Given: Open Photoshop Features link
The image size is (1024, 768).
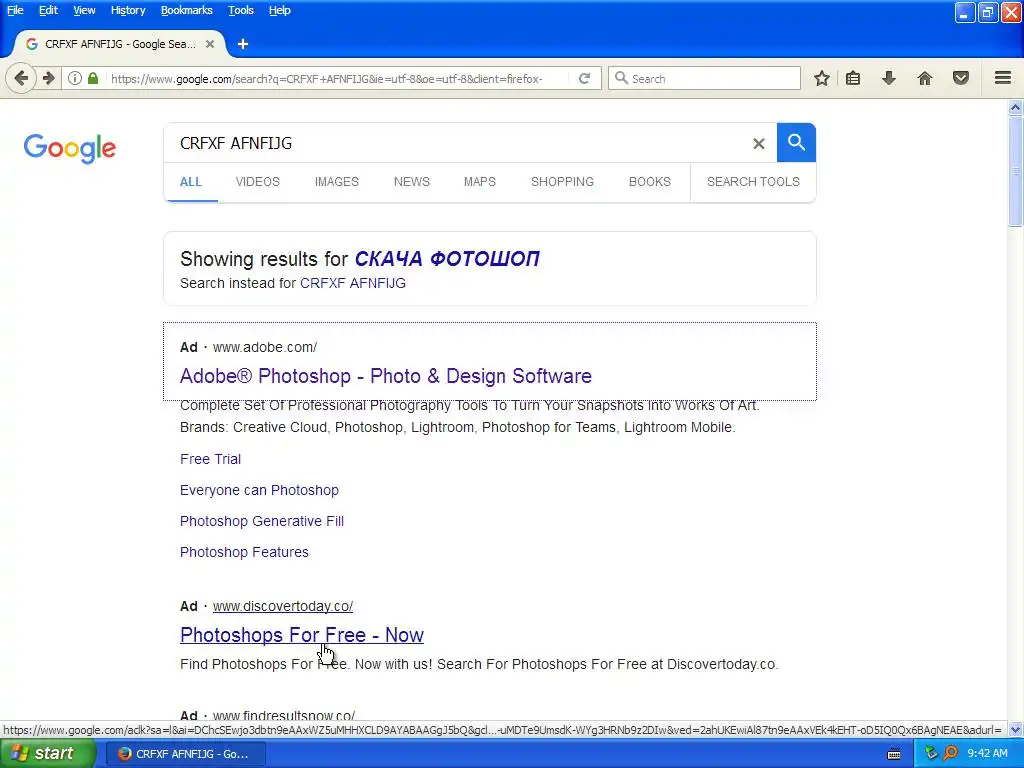Looking at the screenshot, I should tap(244, 552).
